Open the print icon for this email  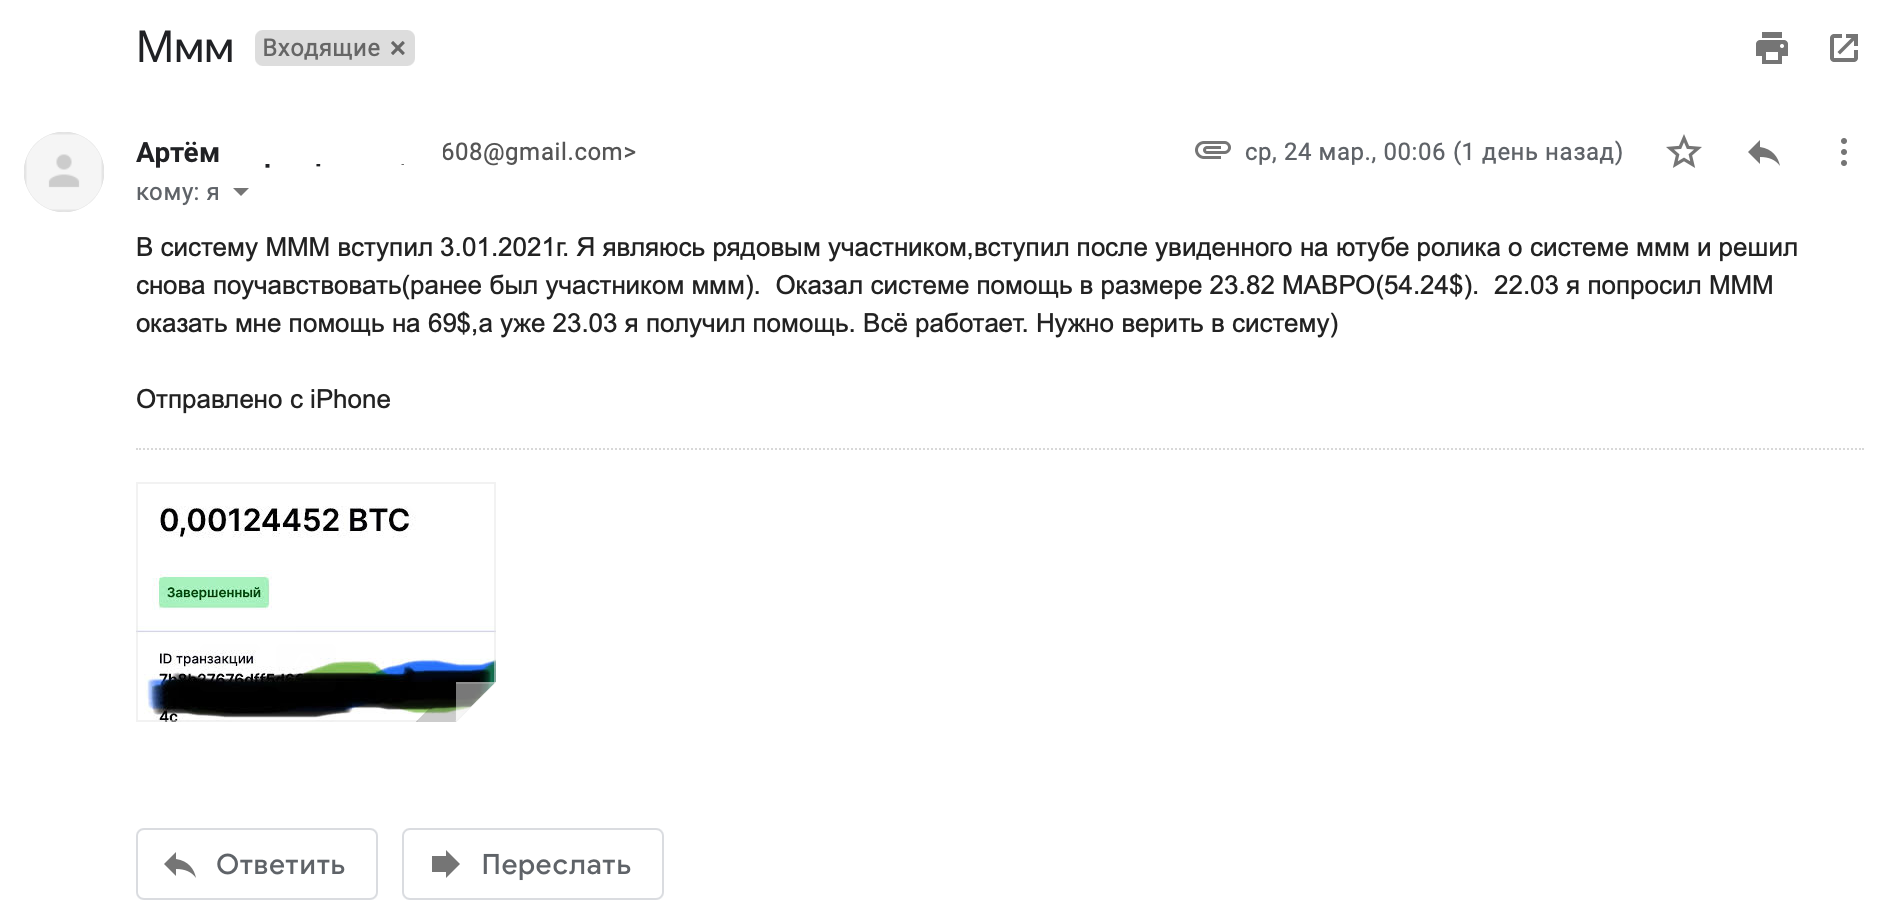click(x=1774, y=47)
